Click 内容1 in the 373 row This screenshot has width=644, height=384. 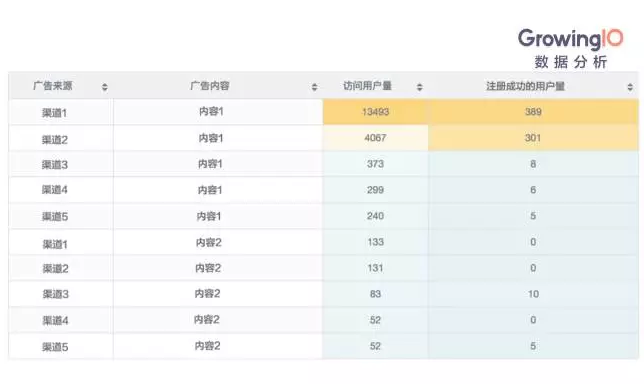[x=210, y=164]
